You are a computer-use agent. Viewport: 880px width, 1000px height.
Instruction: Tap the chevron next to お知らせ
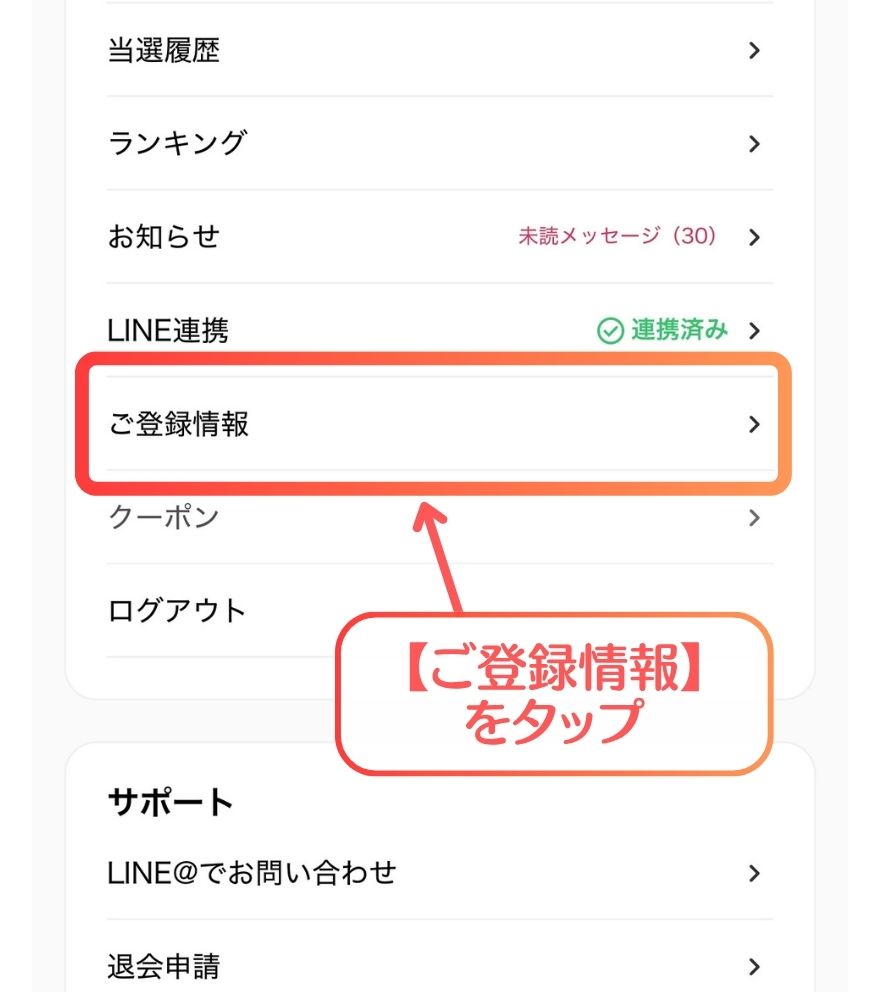pos(757,238)
